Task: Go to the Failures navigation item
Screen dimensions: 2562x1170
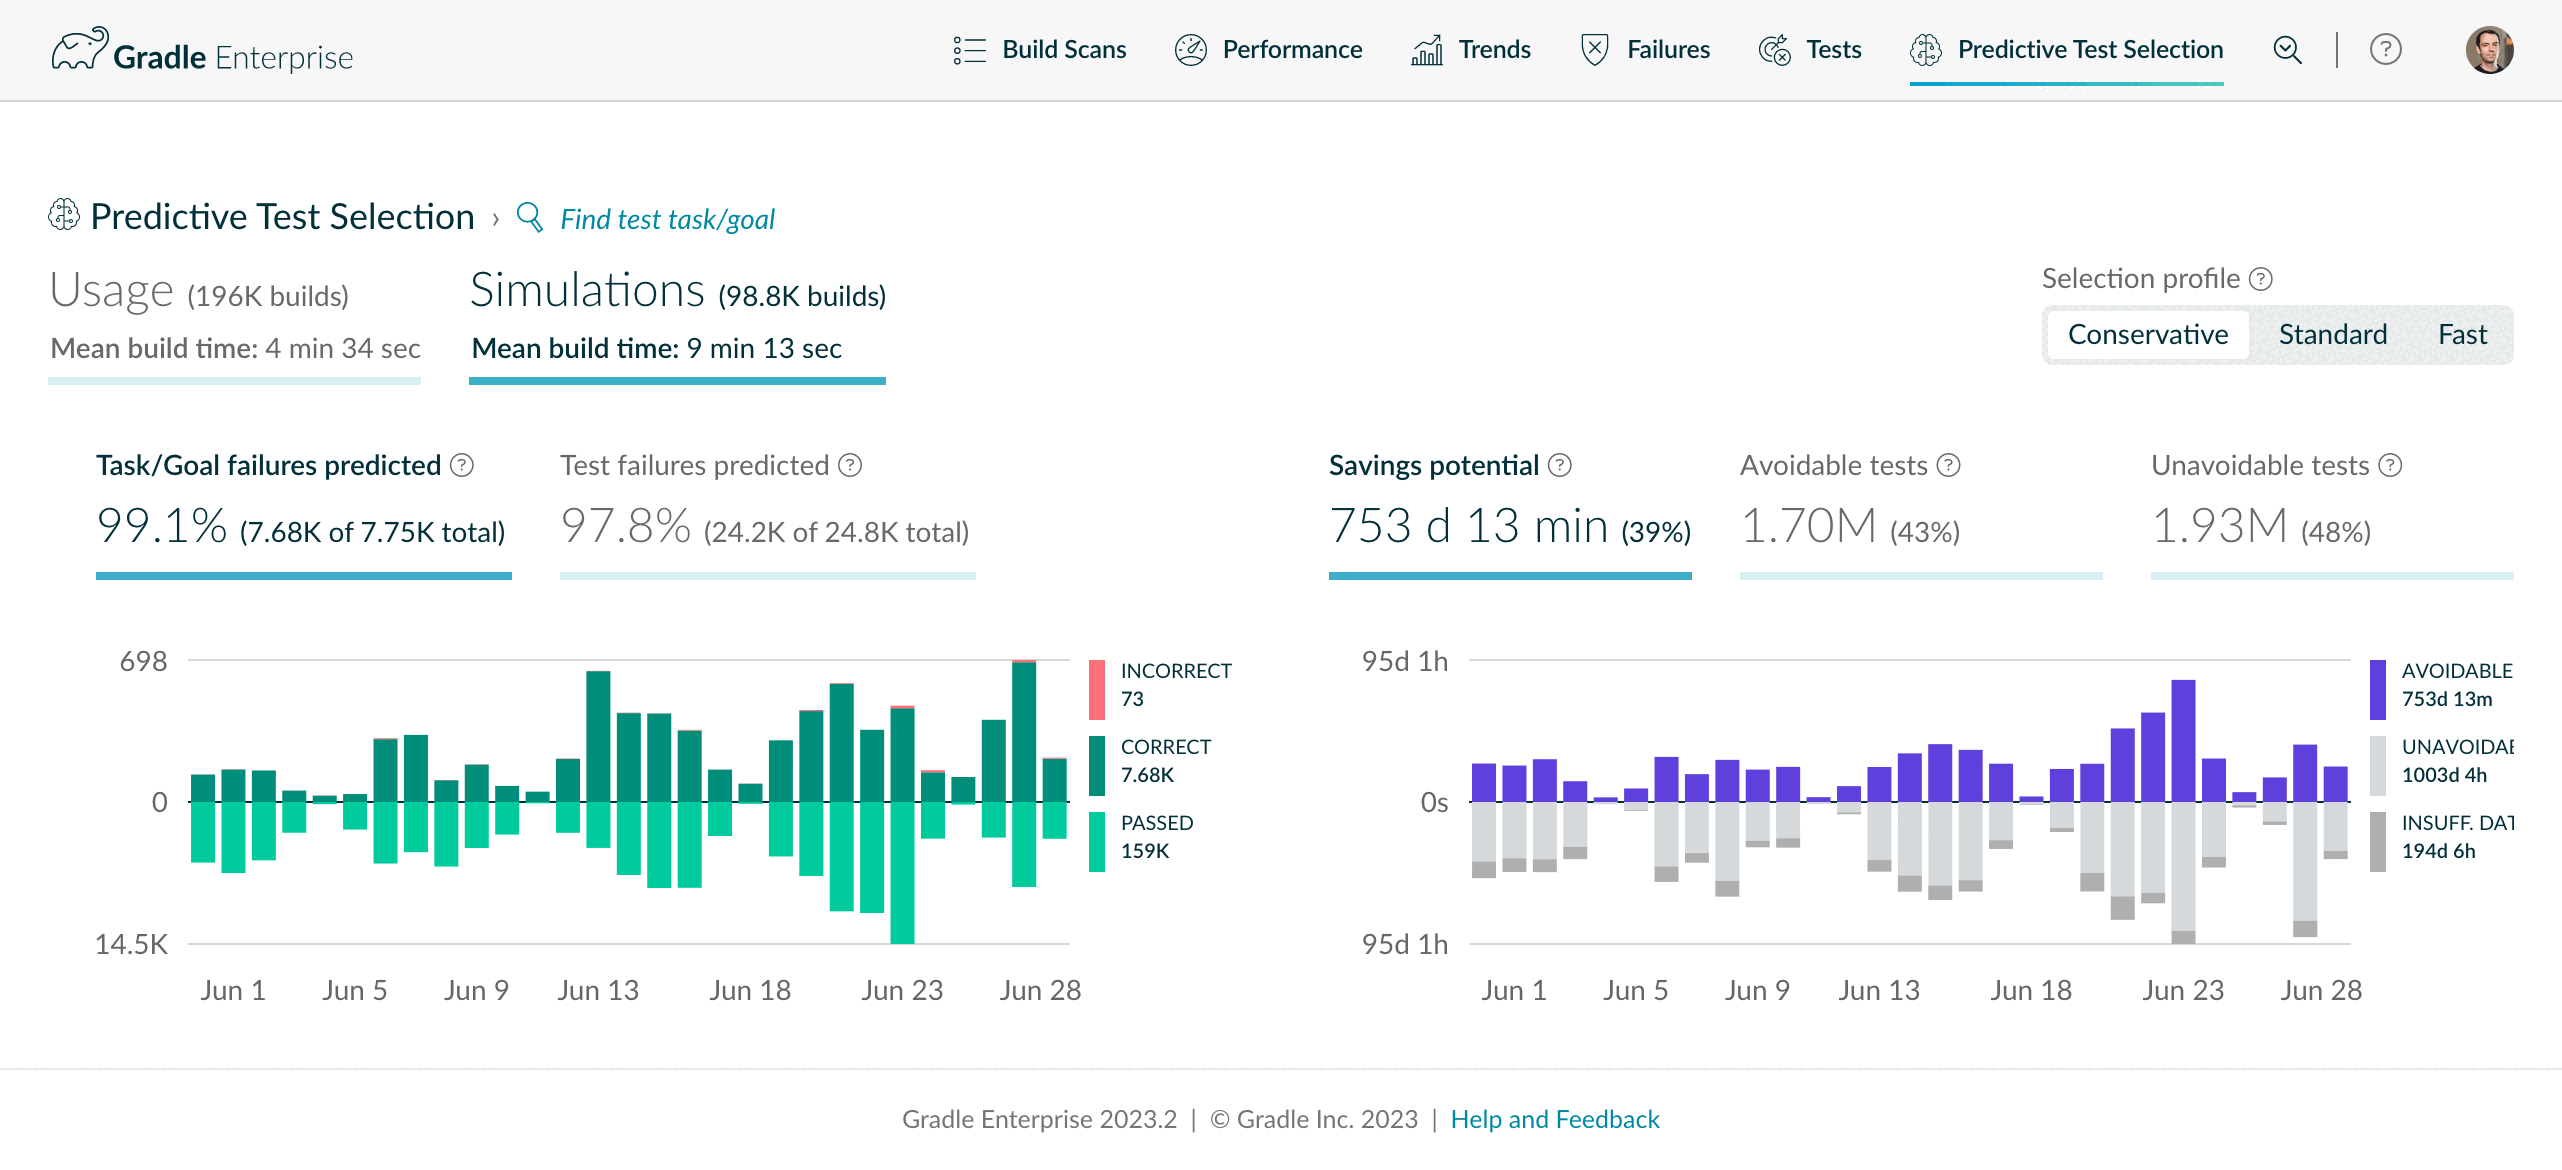Action: pyautogui.click(x=1645, y=49)
